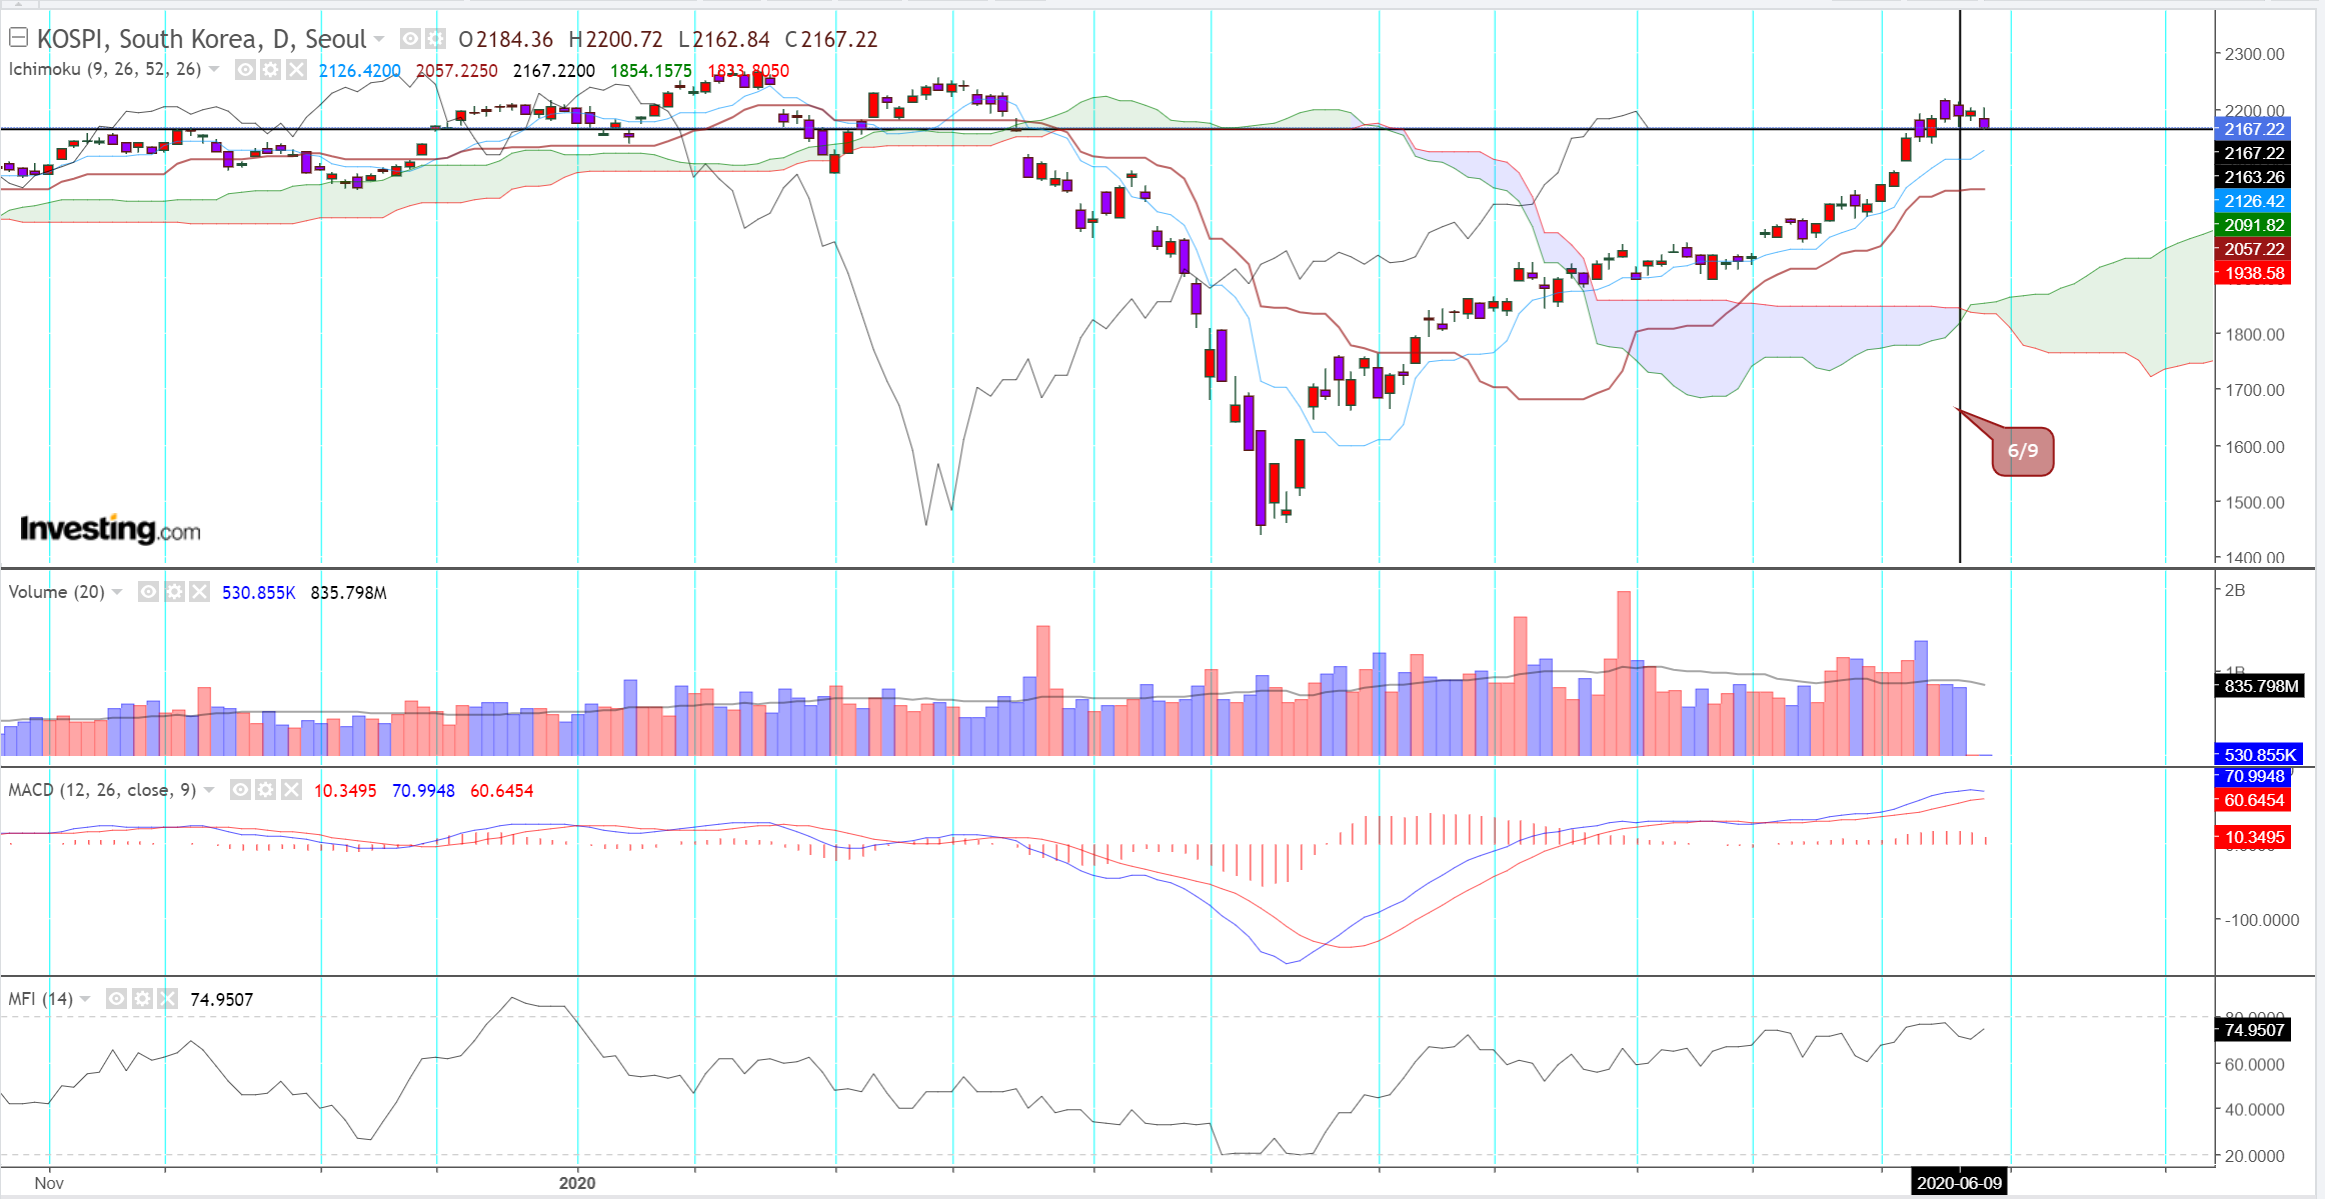This screenshot has height=1199, width=2328.
Task: Remove the Ichimoku indicator with X
Action: [296, 70]
